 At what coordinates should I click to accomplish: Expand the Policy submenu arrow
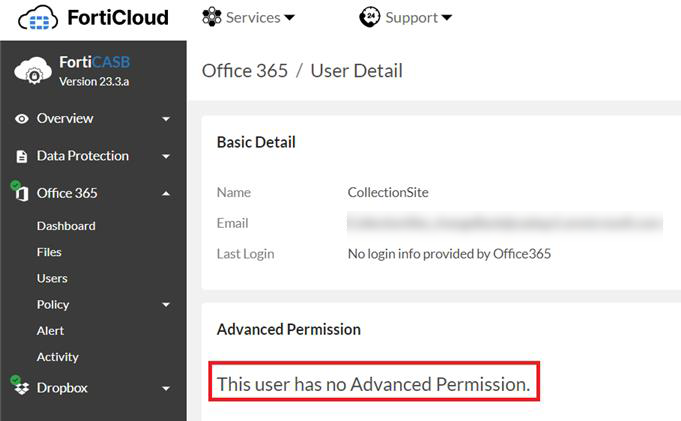pyautogui.click(x=166, y=305)
